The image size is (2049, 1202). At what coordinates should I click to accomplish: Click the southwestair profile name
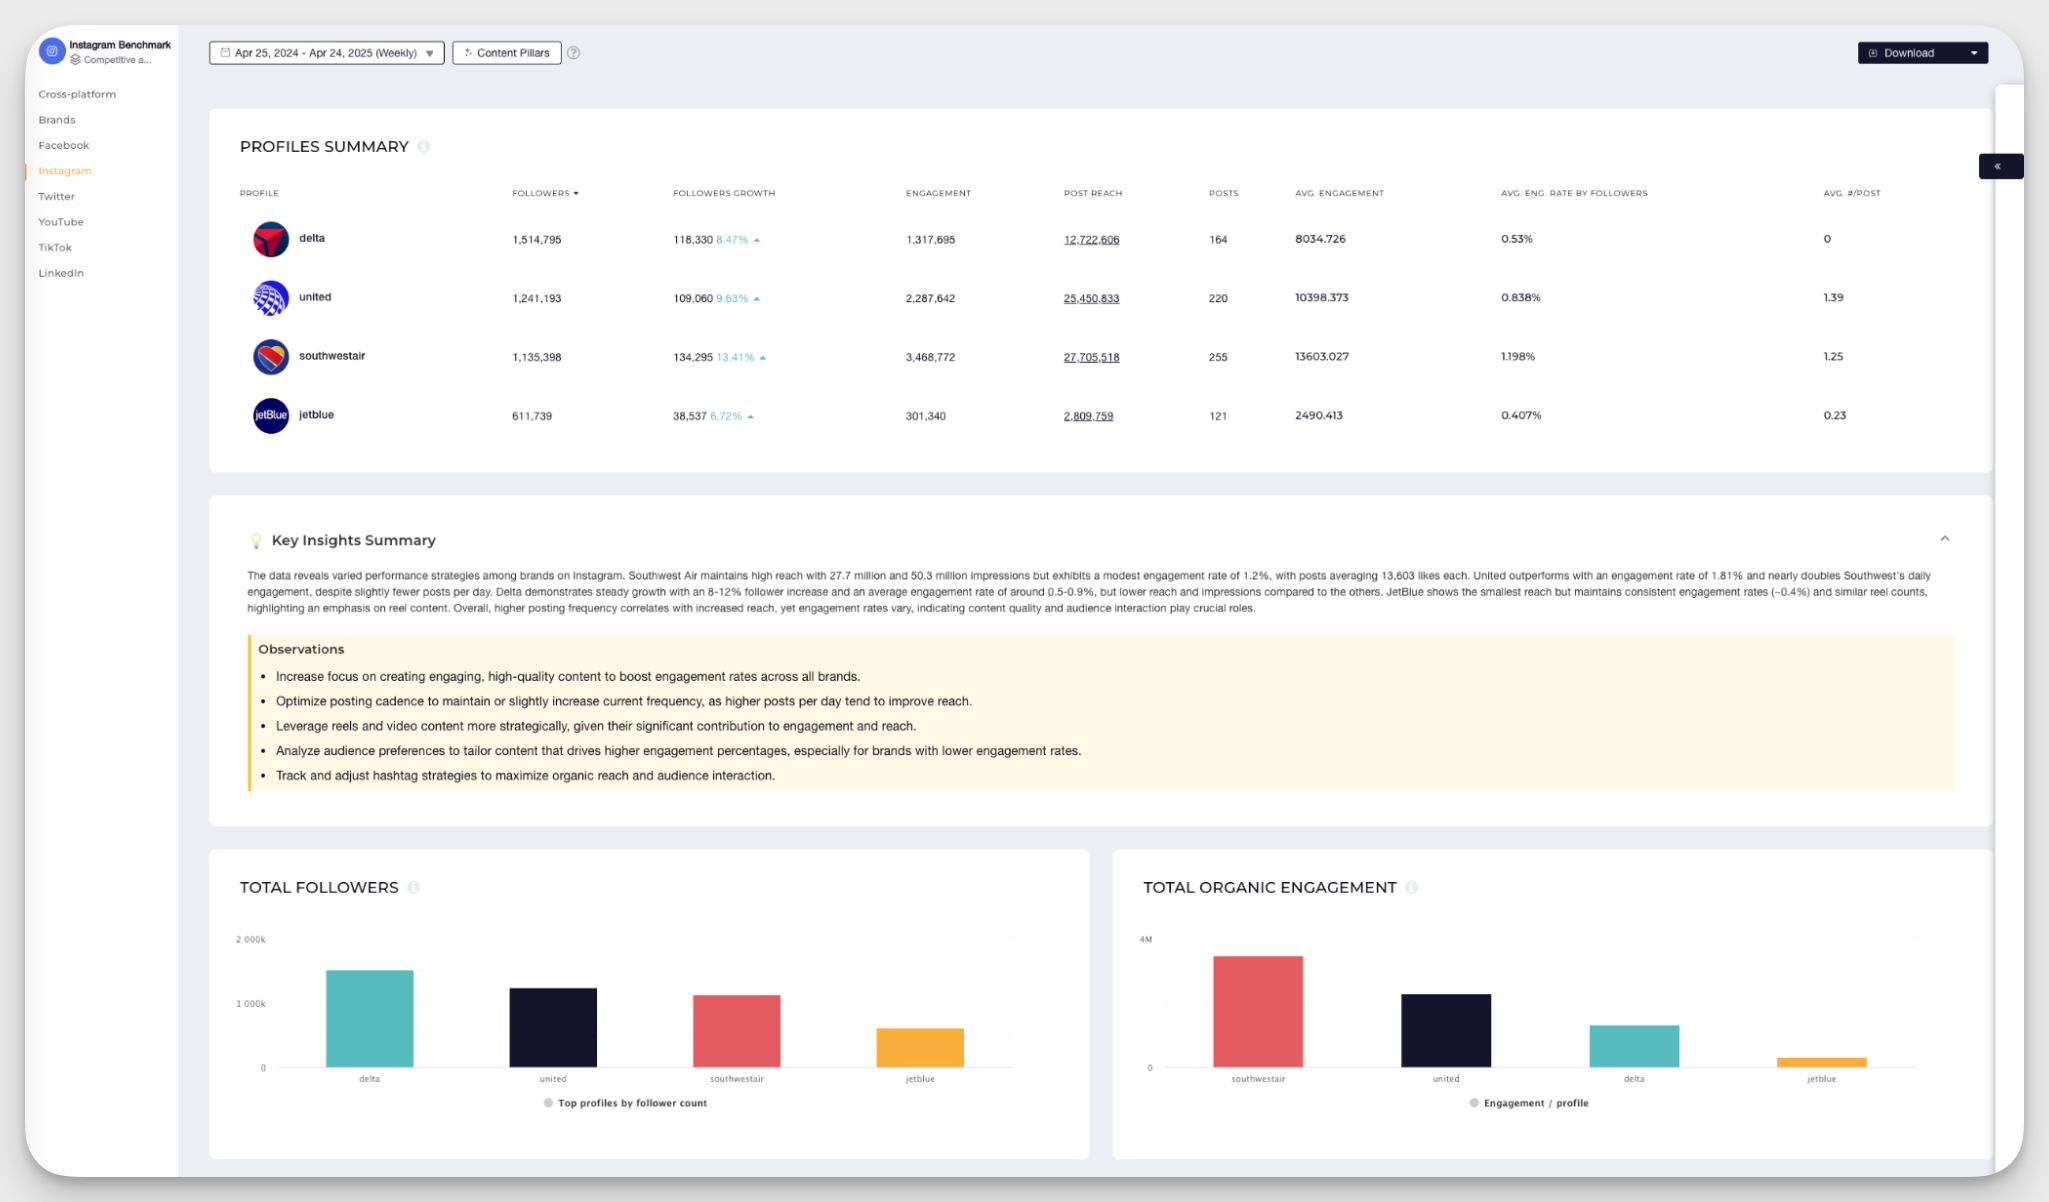pyautogui.click(x=332, y=356)
